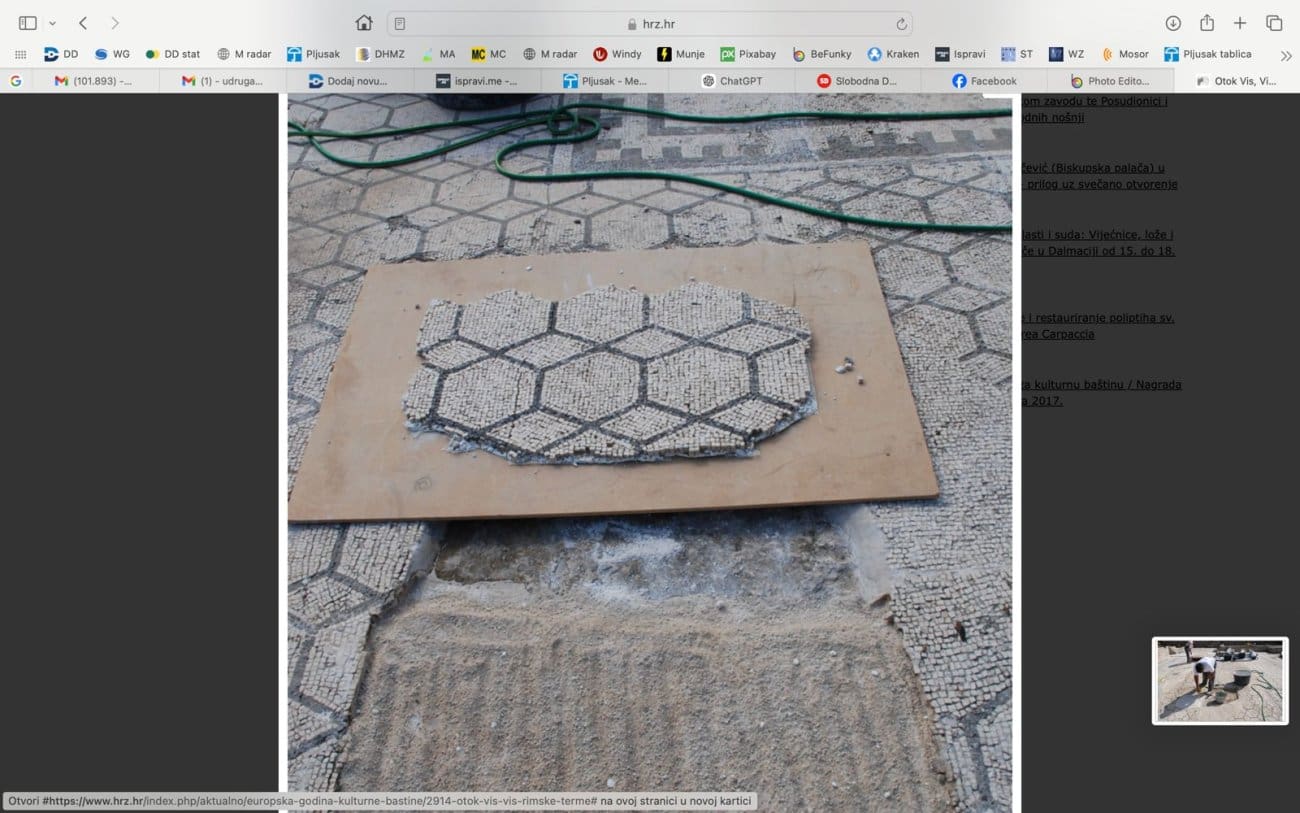Open the Windy bookmark
Screen dimensions: 1300x813
(x=617, y=54)
